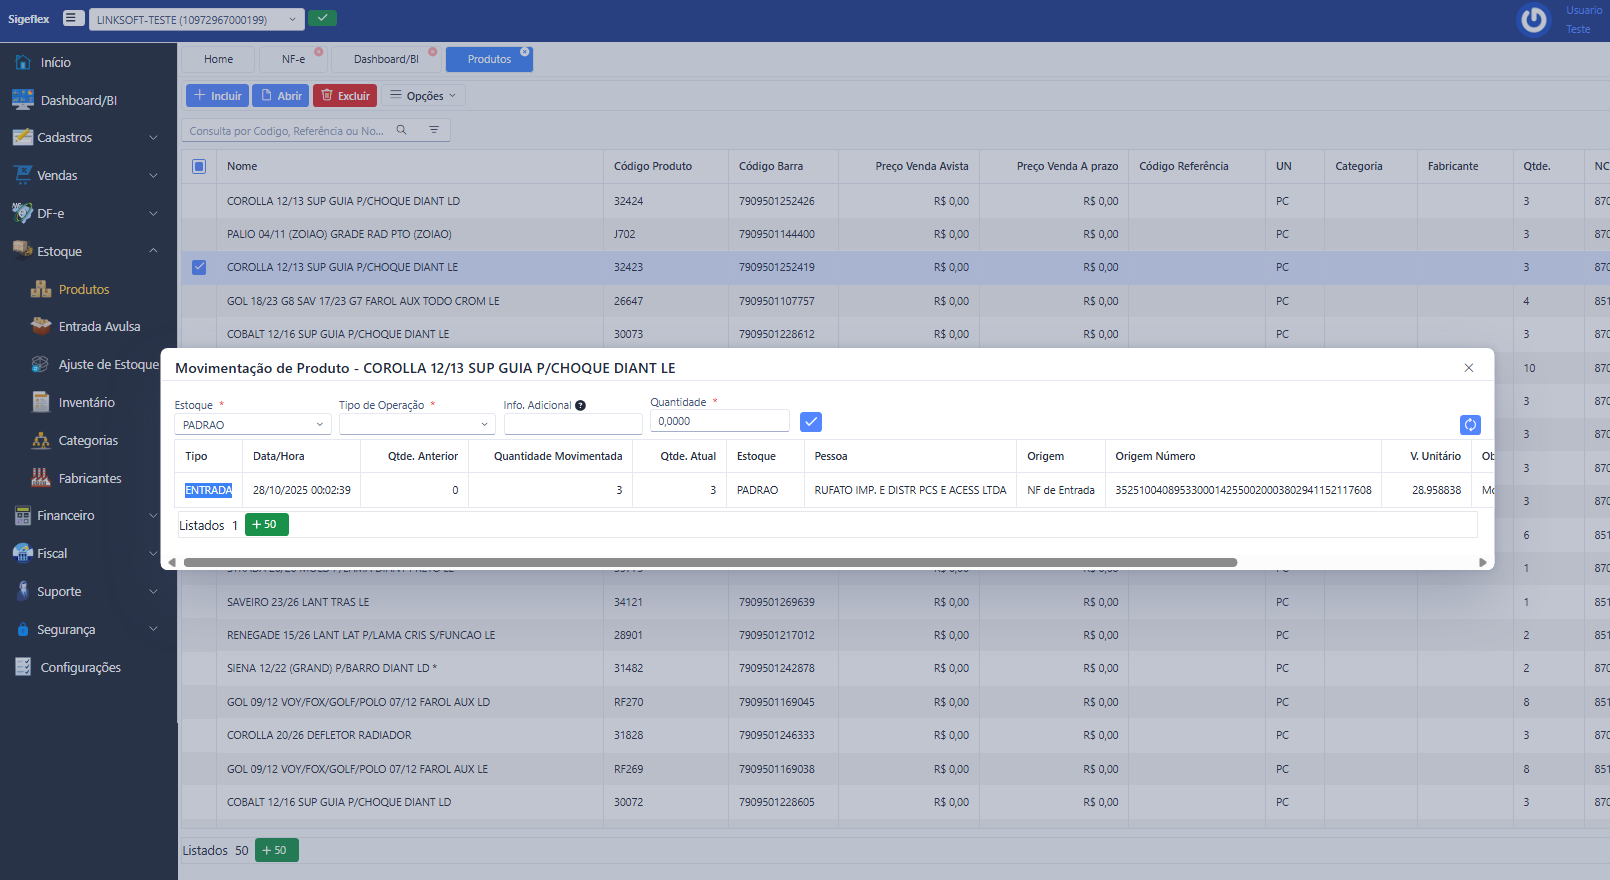This screenshot has height=880, width=1610.
Task: Open the filter icon next to search
Action: click(434, 130)
